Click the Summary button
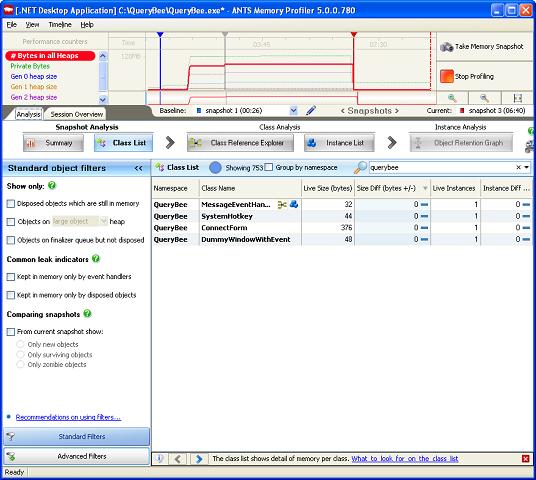Screen dimensions: 536x480 click(x=53, y=143)
